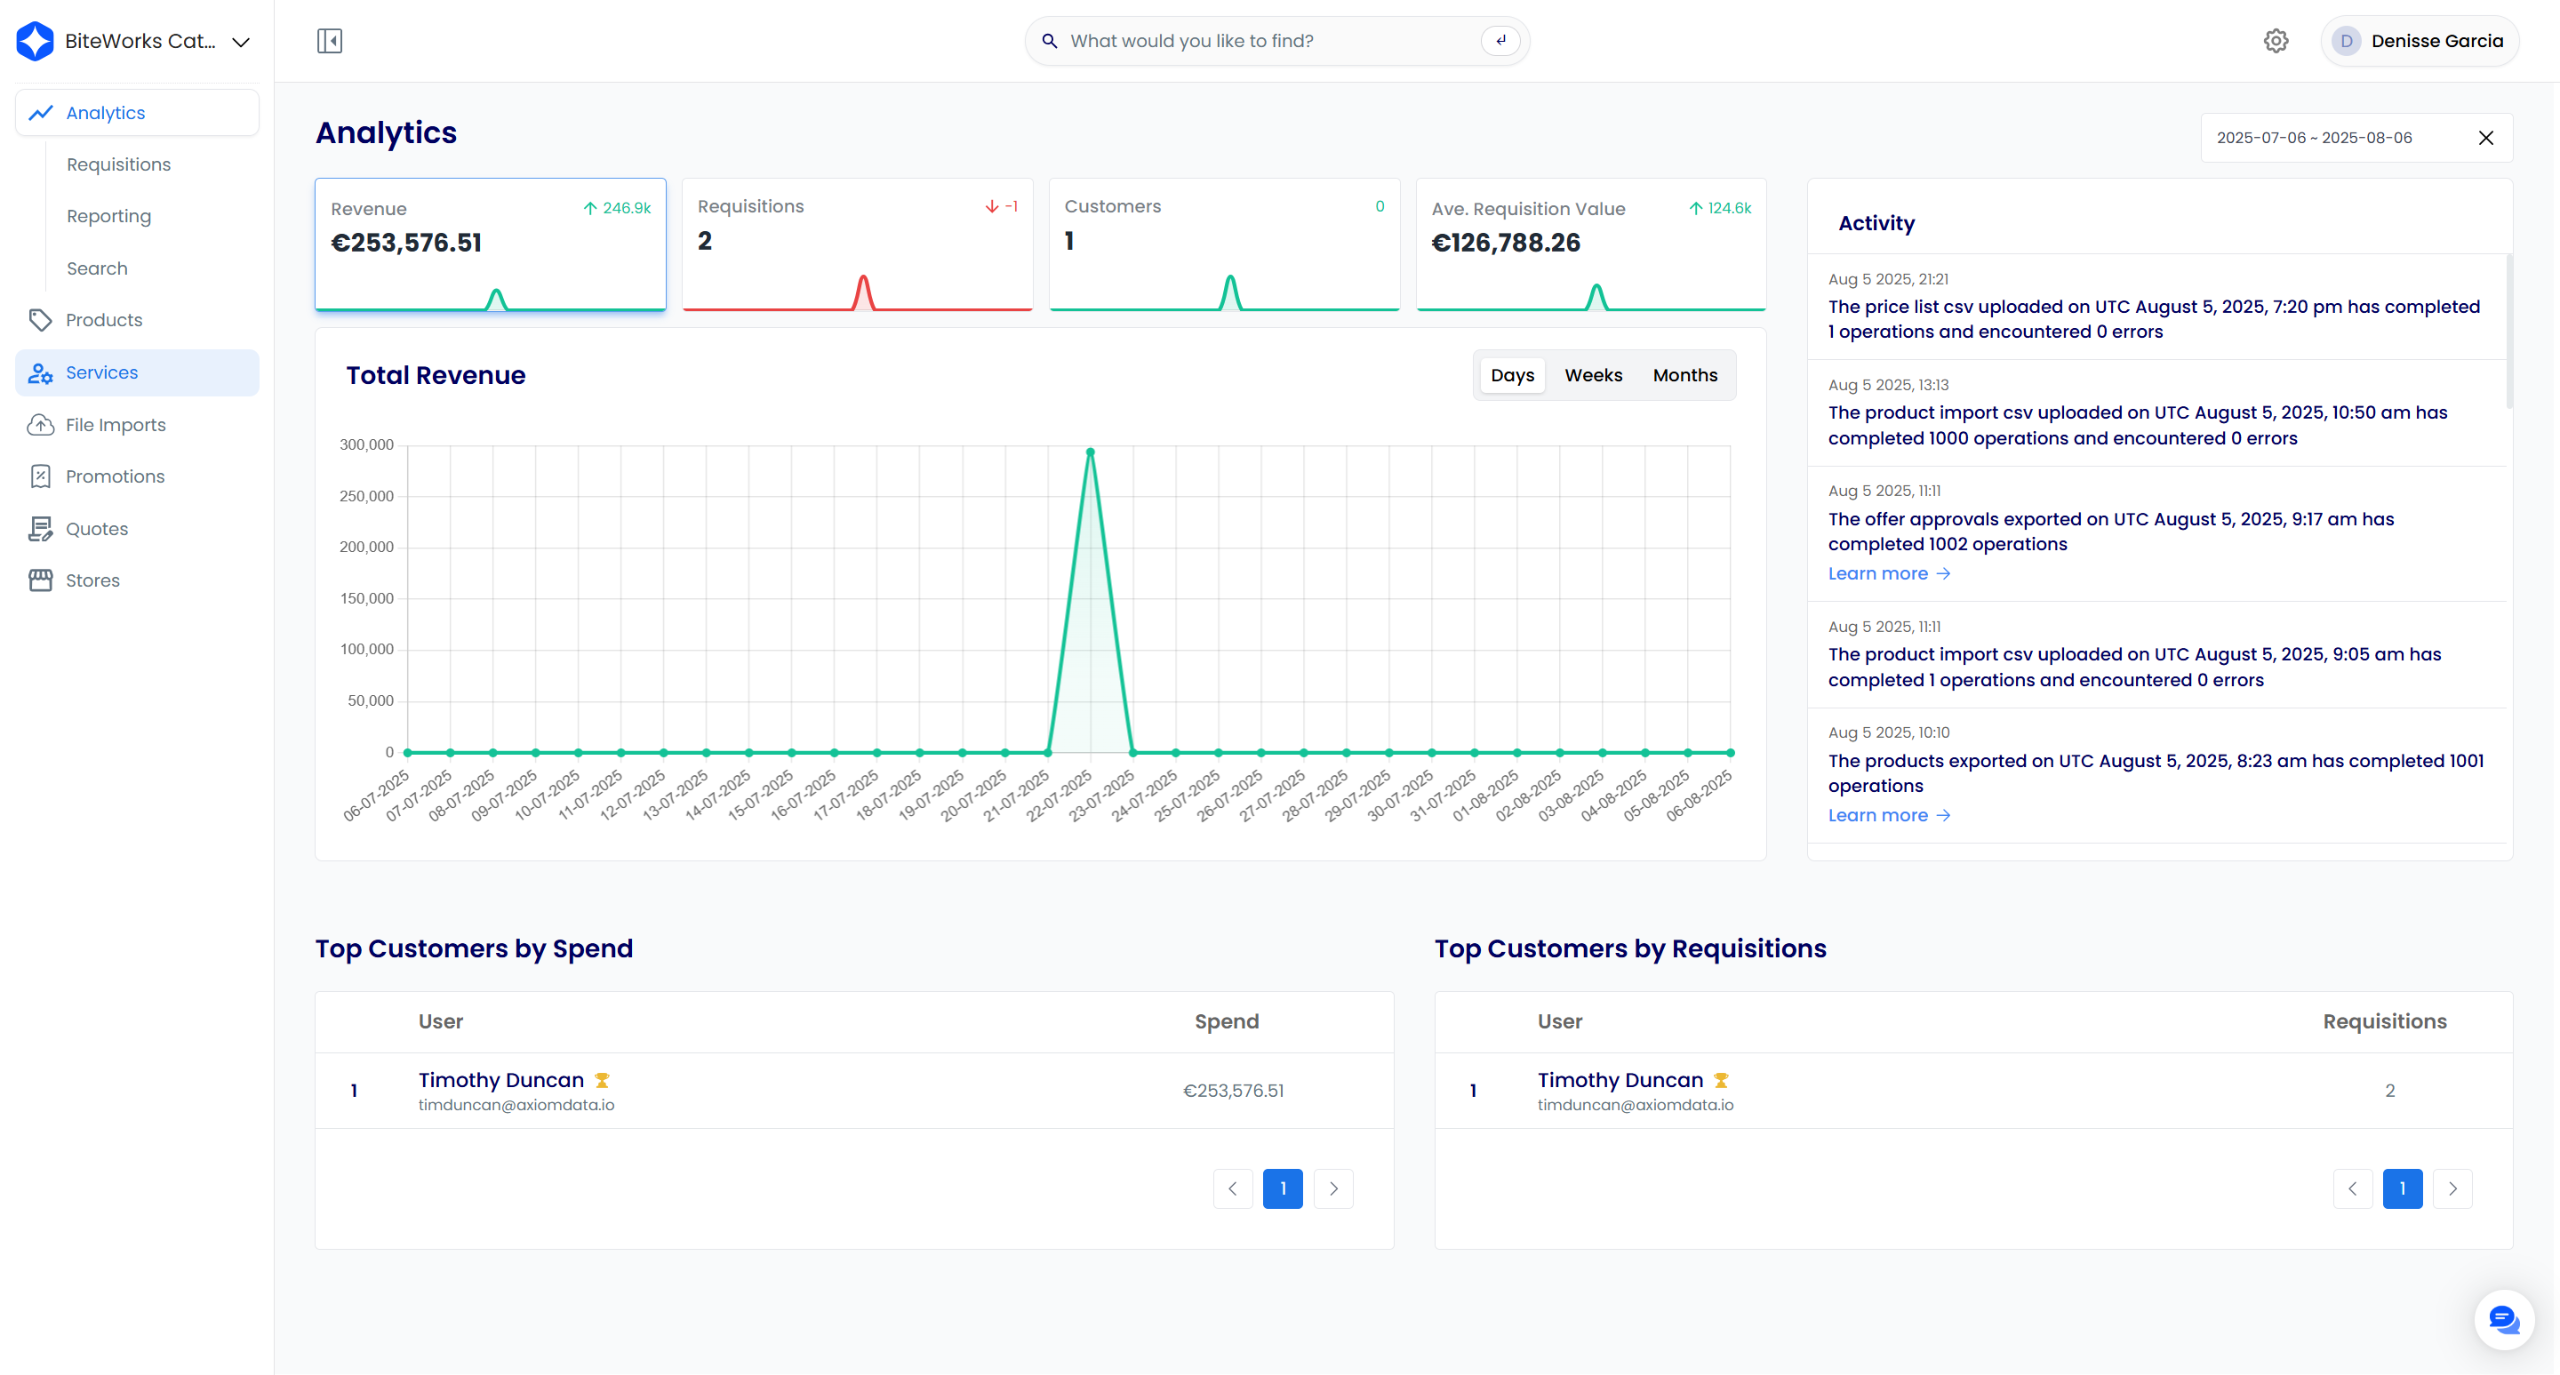Switch chart view to Months
Image resolution: width=2560 pixels, height=1375 pixels.
click(x=1685, y=375)
